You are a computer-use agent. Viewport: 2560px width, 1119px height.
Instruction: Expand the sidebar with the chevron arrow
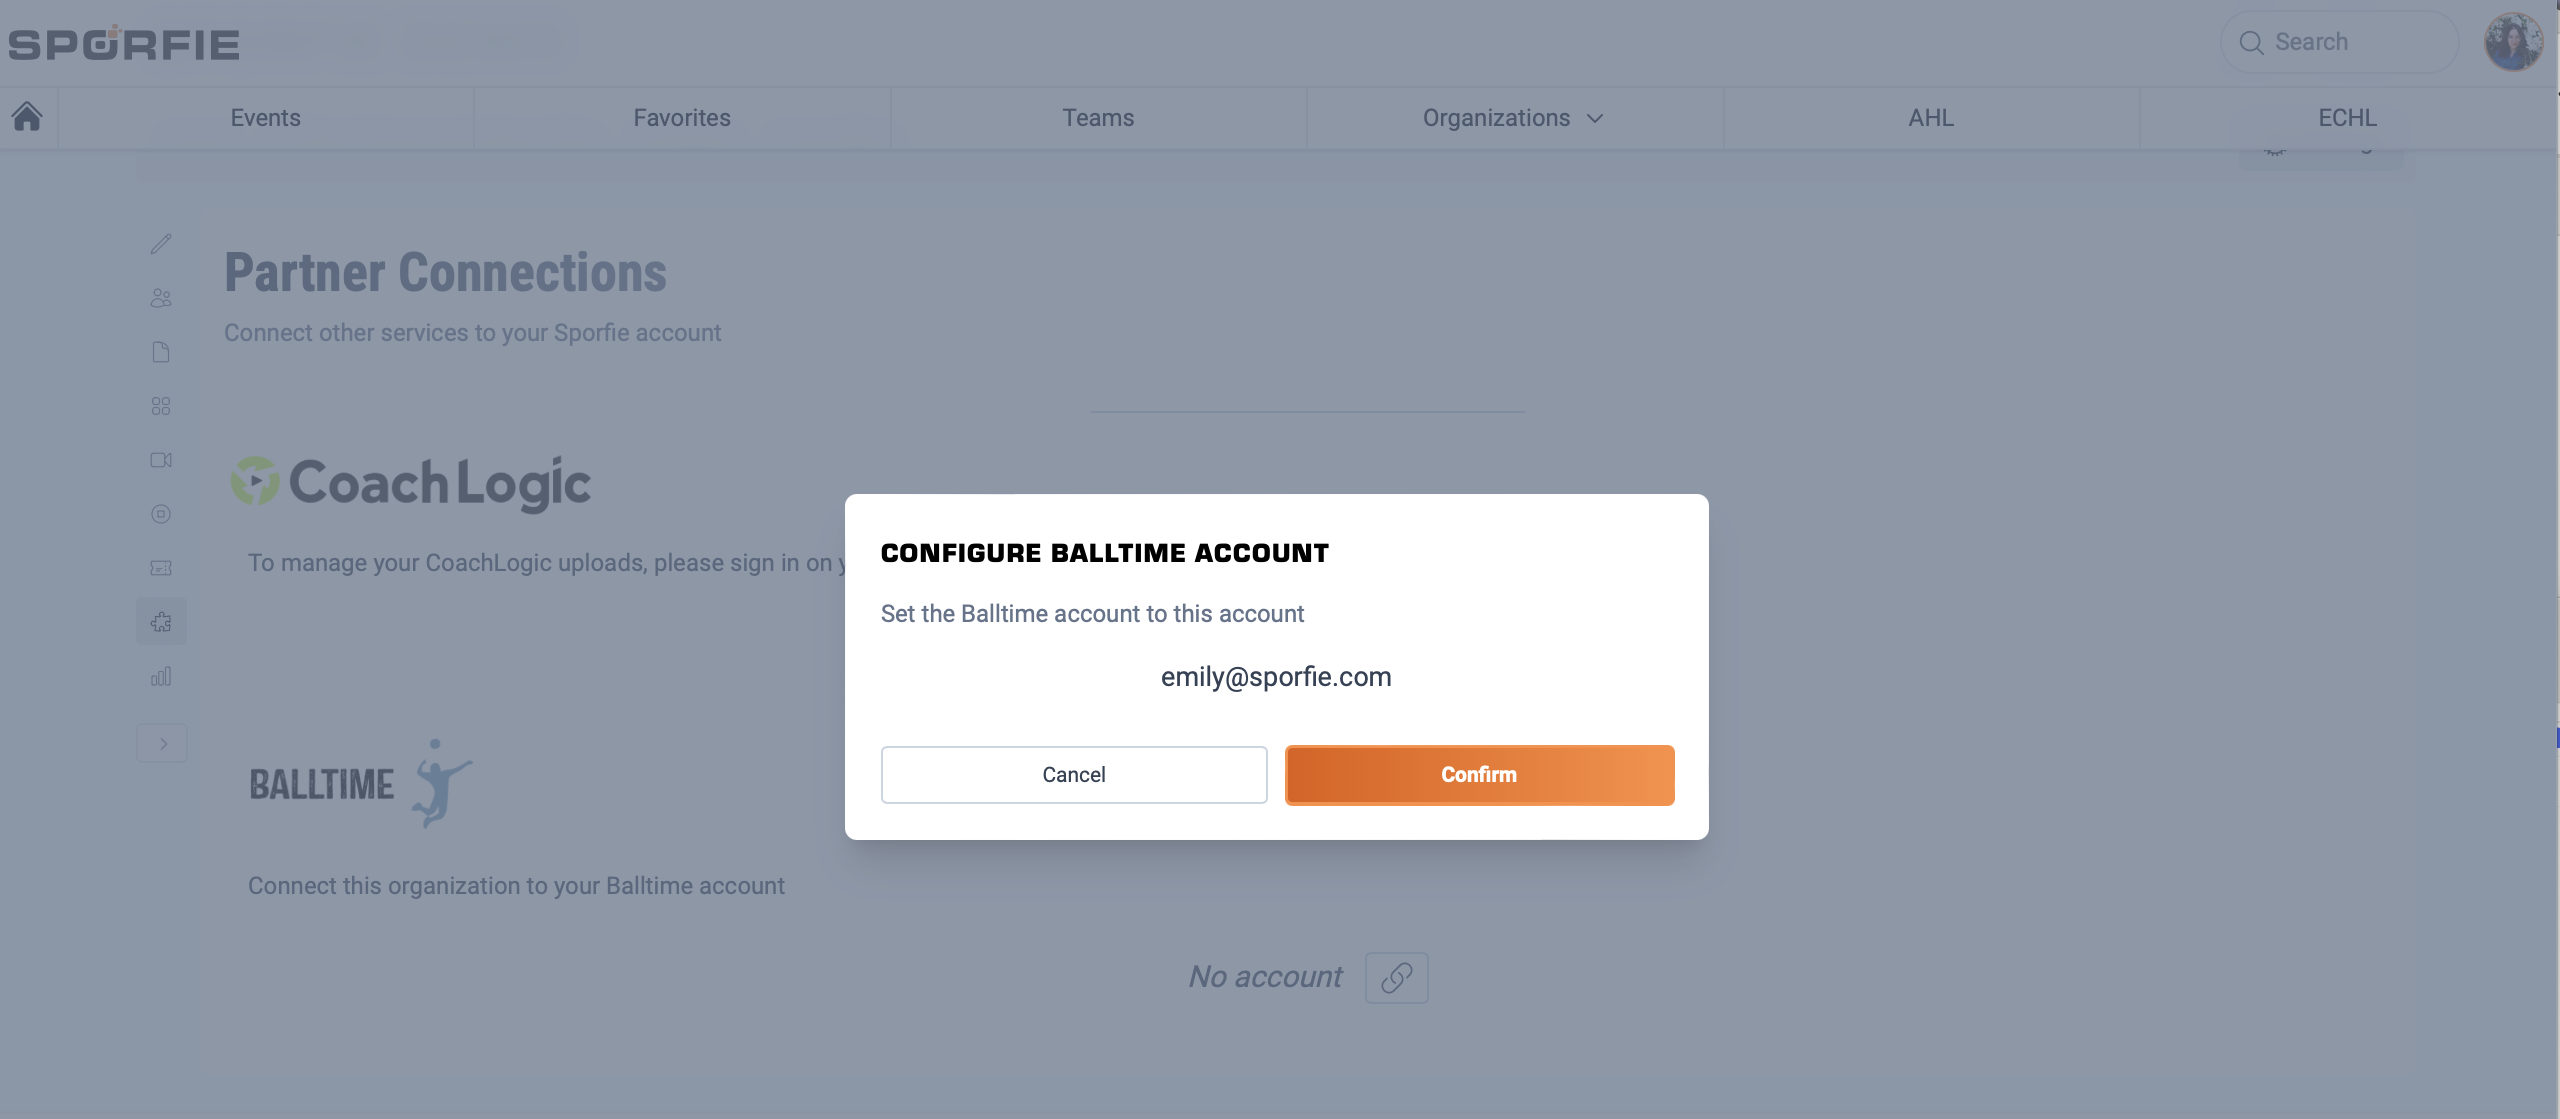coord(162,744)
